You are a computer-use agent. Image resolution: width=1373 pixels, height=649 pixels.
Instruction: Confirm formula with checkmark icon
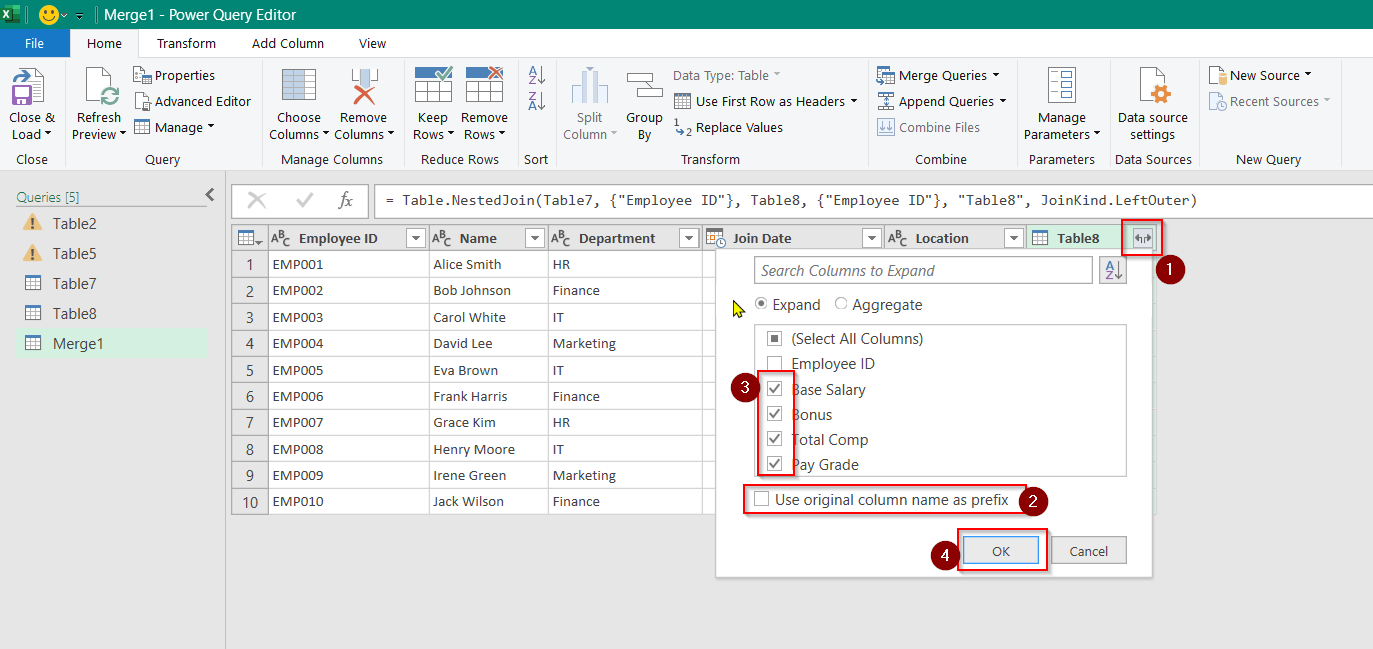pyautogui.click(x=305, y=200)
